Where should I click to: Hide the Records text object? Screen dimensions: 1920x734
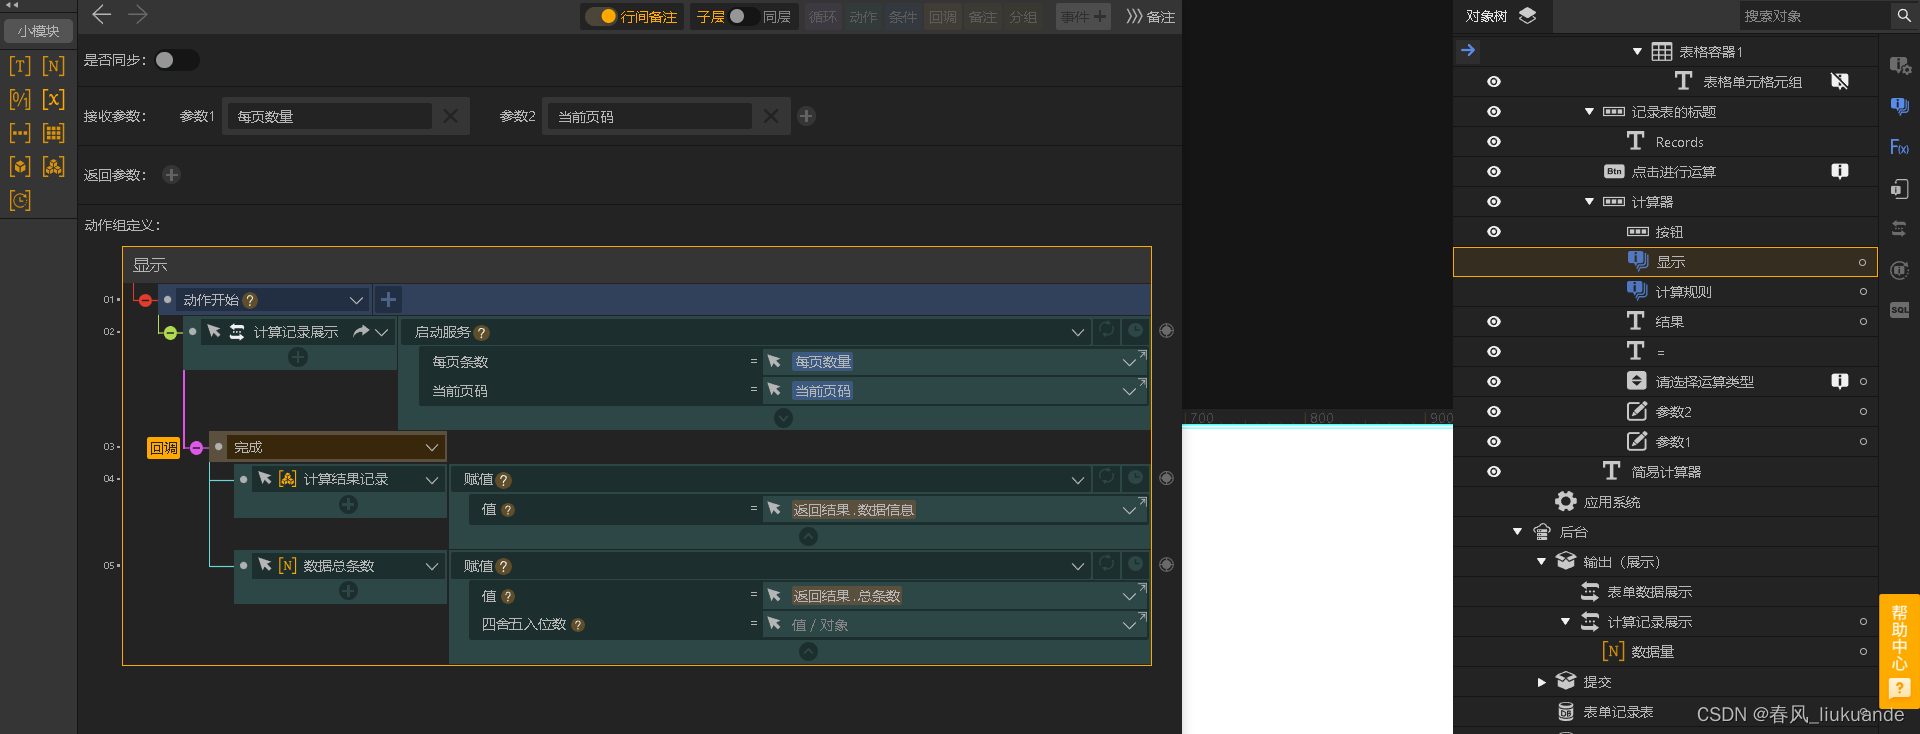[1494, 142]
